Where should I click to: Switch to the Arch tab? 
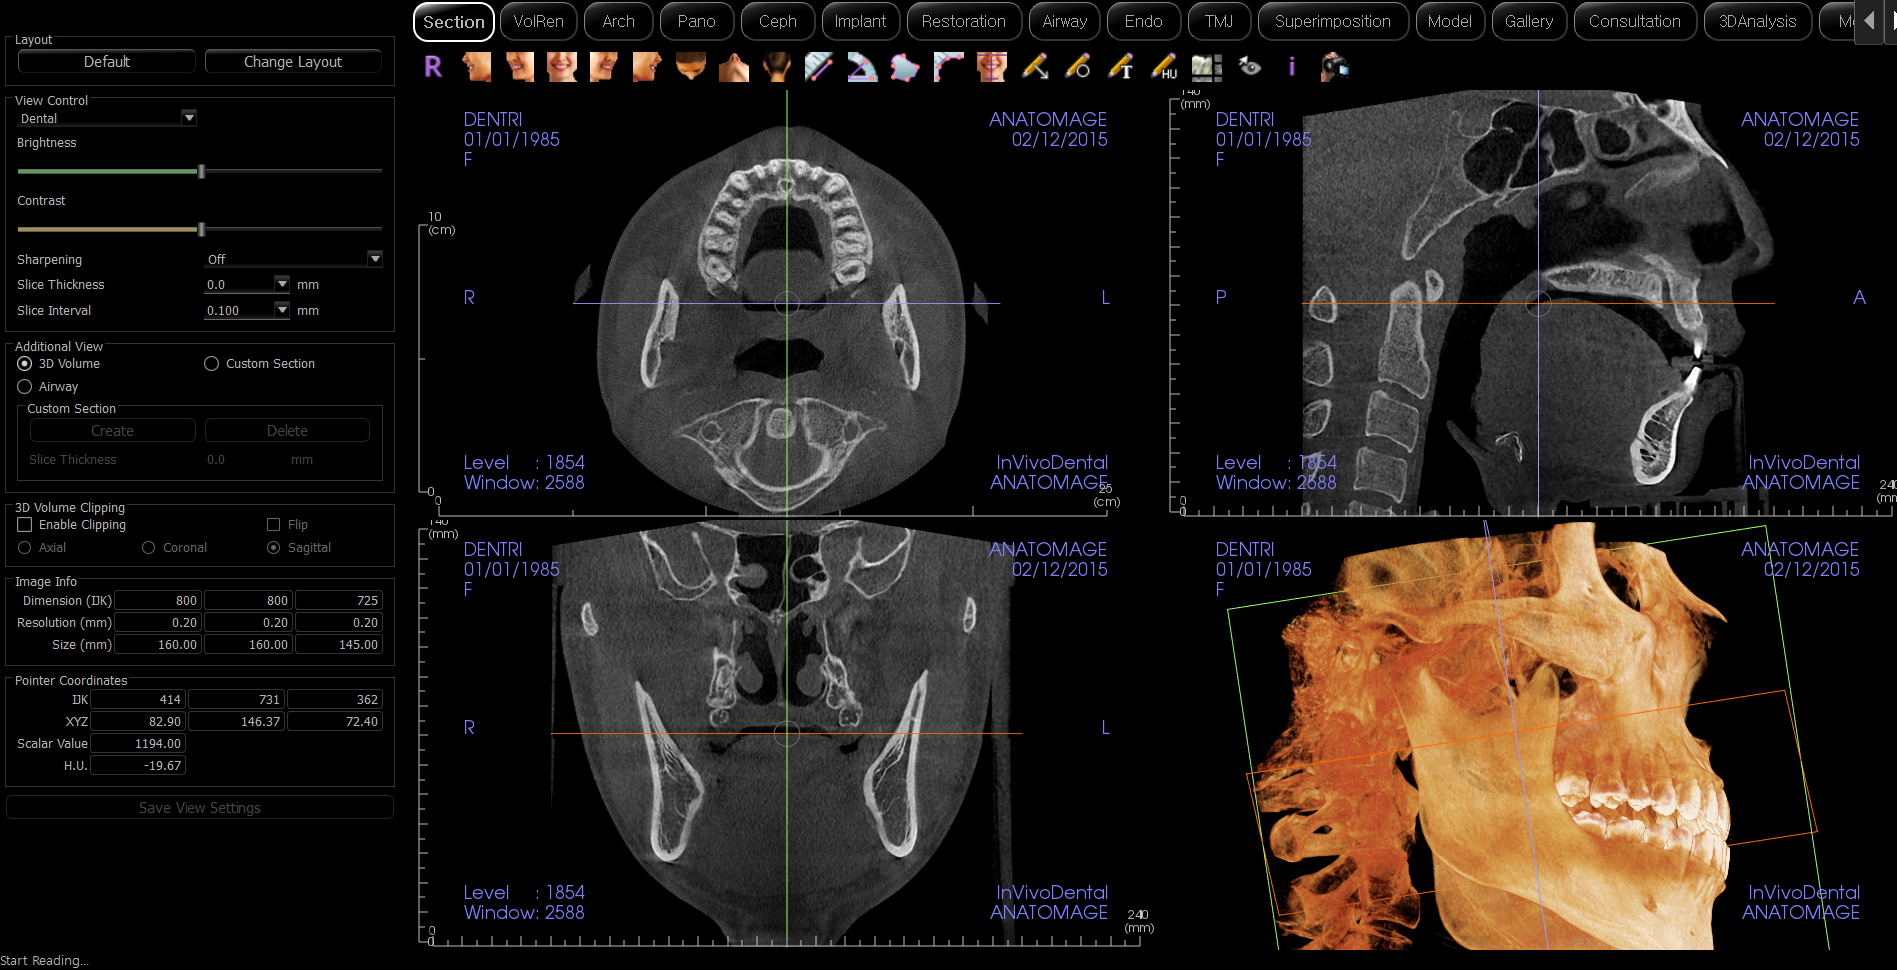618,21
